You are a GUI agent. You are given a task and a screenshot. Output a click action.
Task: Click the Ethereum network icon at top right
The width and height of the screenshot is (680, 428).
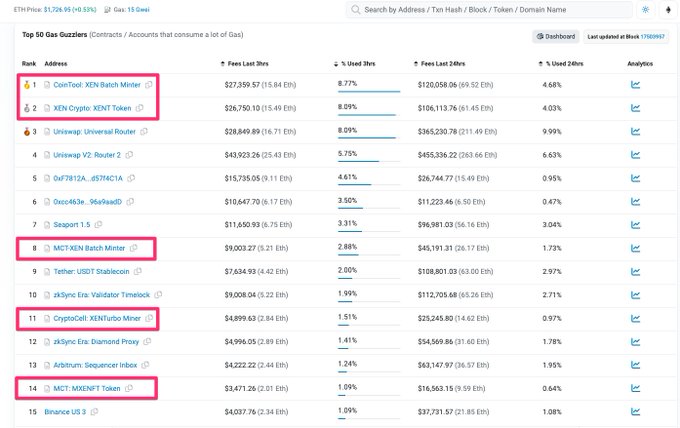(x=668, y=10)
